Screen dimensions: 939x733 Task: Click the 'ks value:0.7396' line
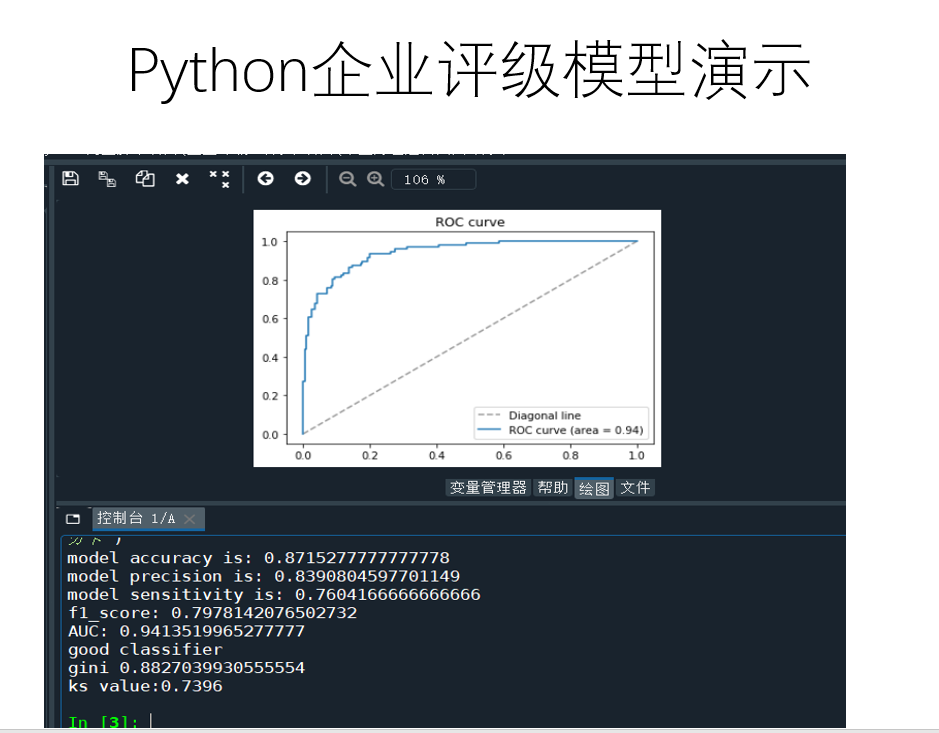point(146,686)
